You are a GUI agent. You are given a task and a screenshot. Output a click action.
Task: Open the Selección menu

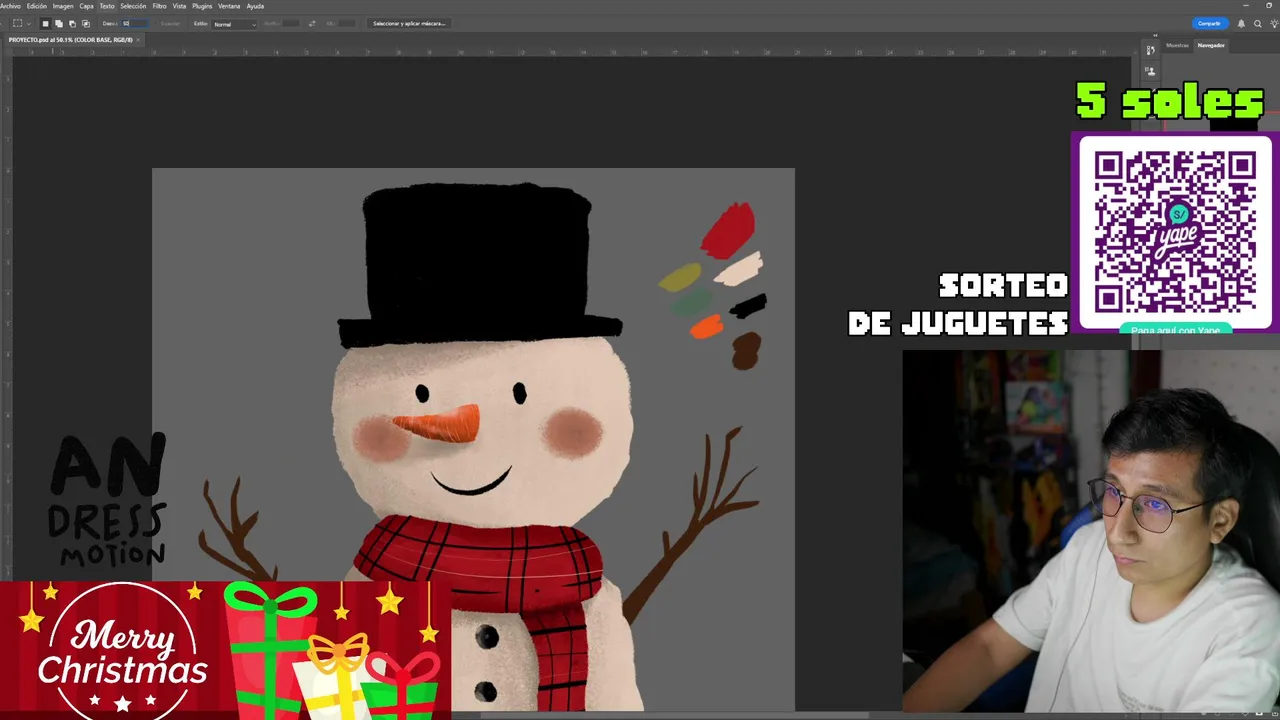coord(133,6)
